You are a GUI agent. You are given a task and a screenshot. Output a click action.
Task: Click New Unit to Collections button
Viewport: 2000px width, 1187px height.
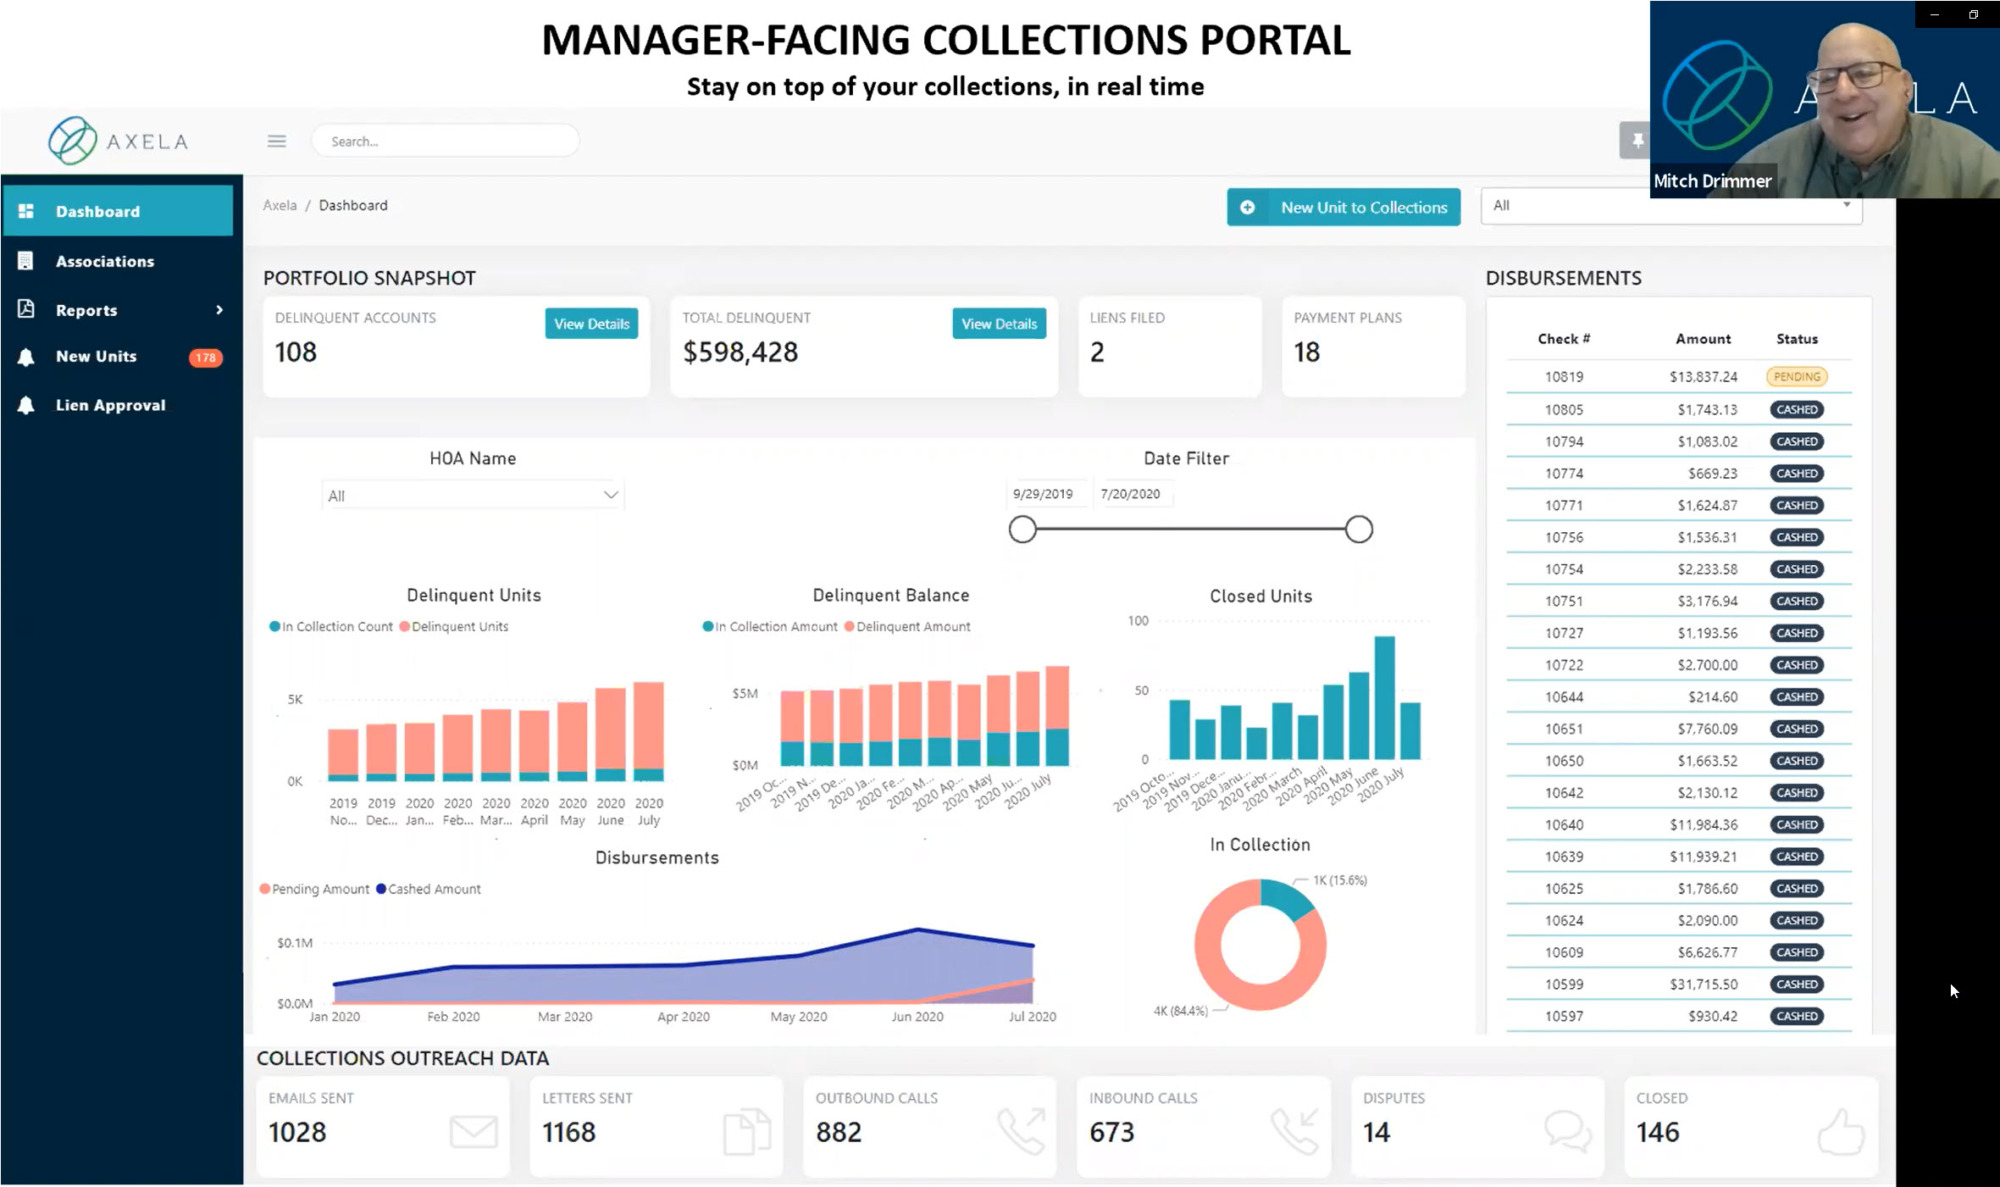[1343, 207]
